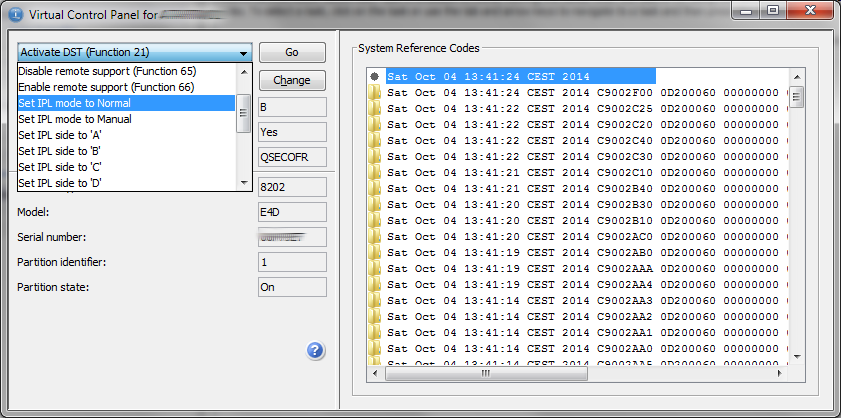The height and width of the screenshot is (418, 841).
Task: Click the Partition identifier field 1
Action: (x=292, y=262)
